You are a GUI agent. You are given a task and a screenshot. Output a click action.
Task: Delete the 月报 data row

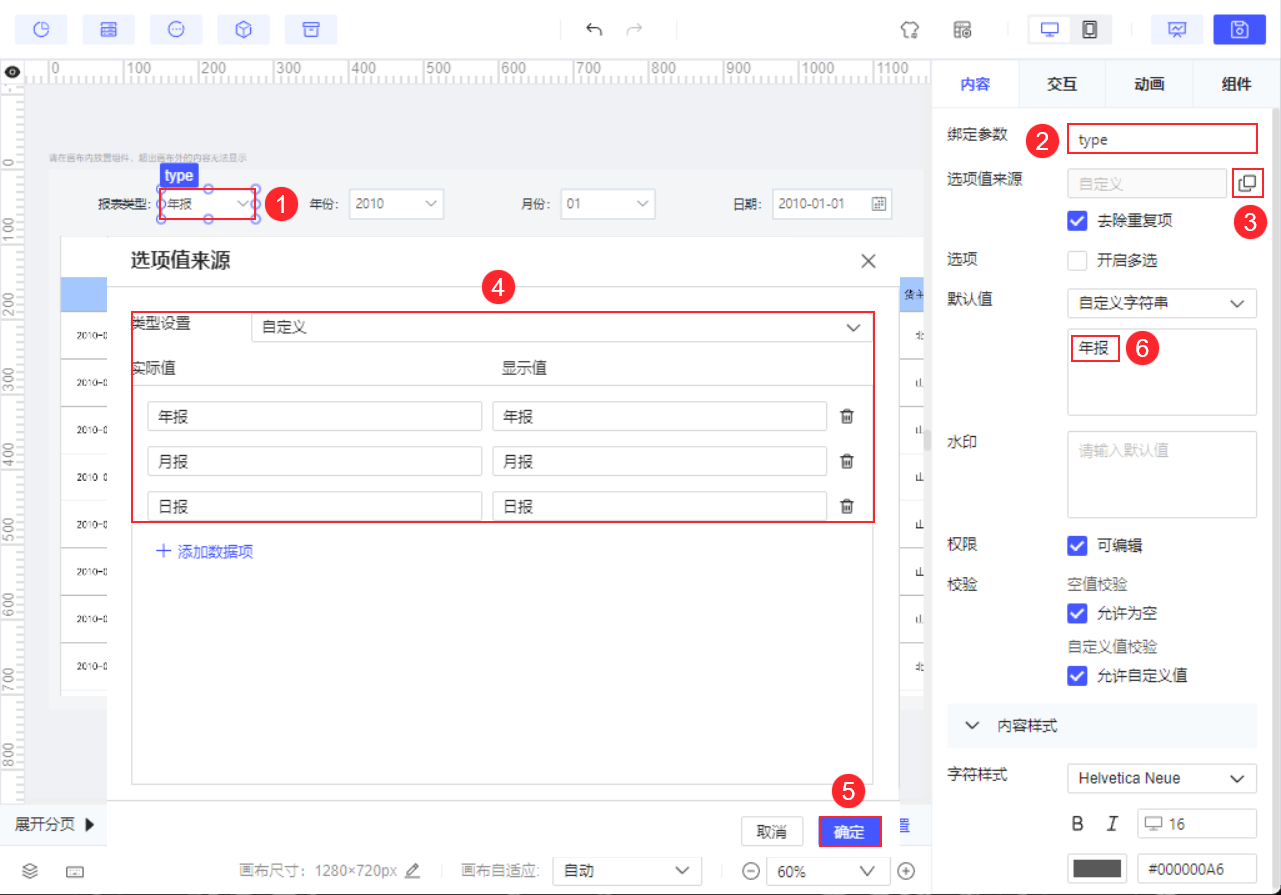pos(847,461)
